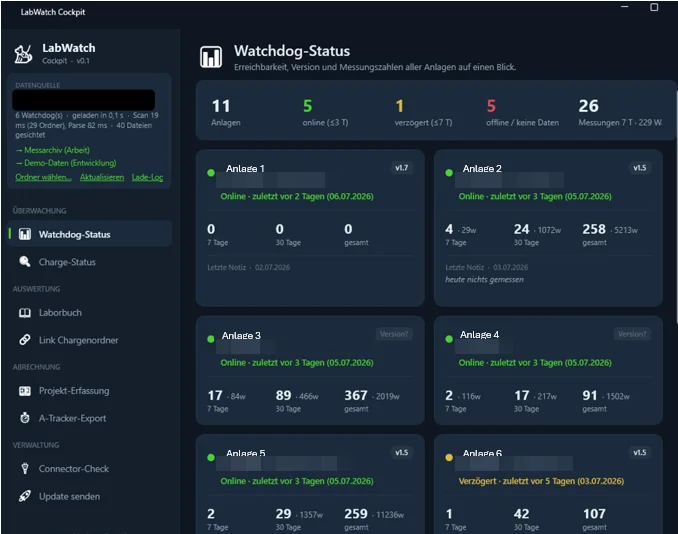
Task: Click the v1.7 badge on Anlage 1
Action: coord(401,168)
